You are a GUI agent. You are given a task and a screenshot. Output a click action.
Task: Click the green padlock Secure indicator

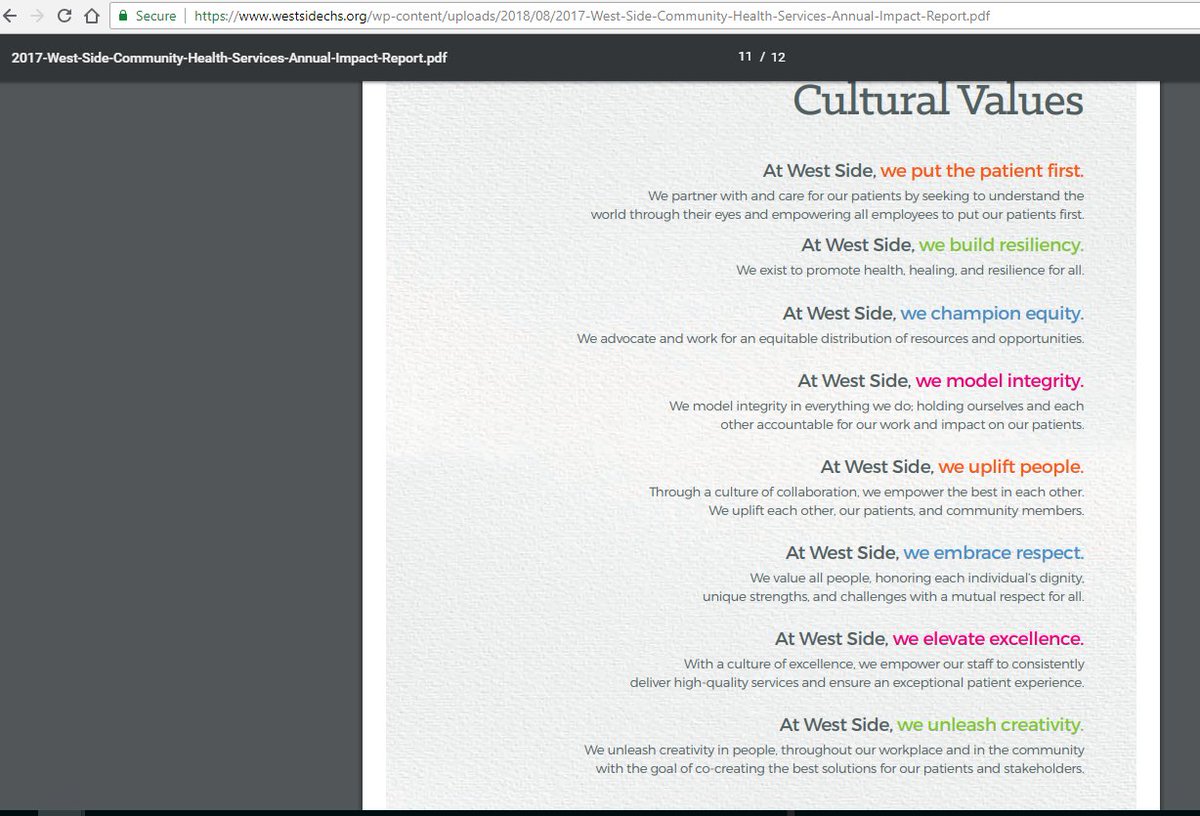click(145, 16)
